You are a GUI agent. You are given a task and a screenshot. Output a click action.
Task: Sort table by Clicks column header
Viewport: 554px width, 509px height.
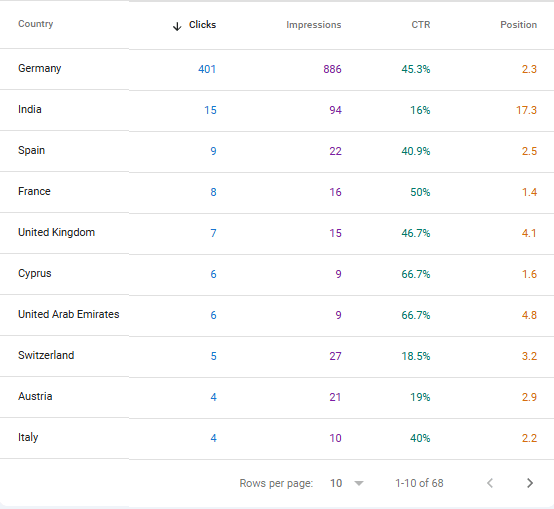point(202,25)
